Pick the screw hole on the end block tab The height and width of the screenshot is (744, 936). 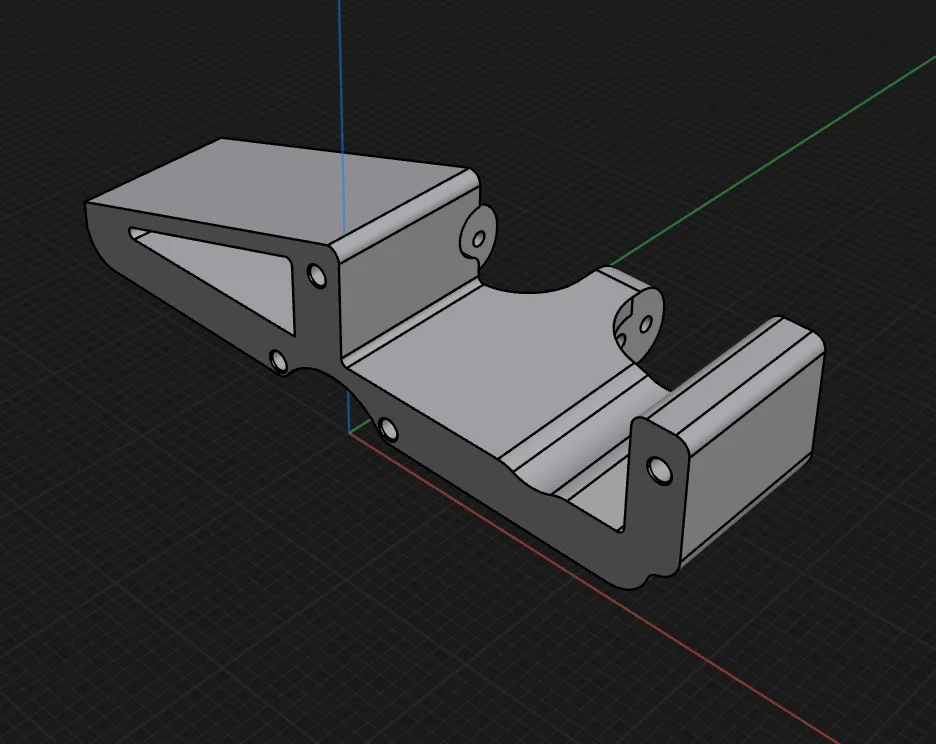coord(659,469)
